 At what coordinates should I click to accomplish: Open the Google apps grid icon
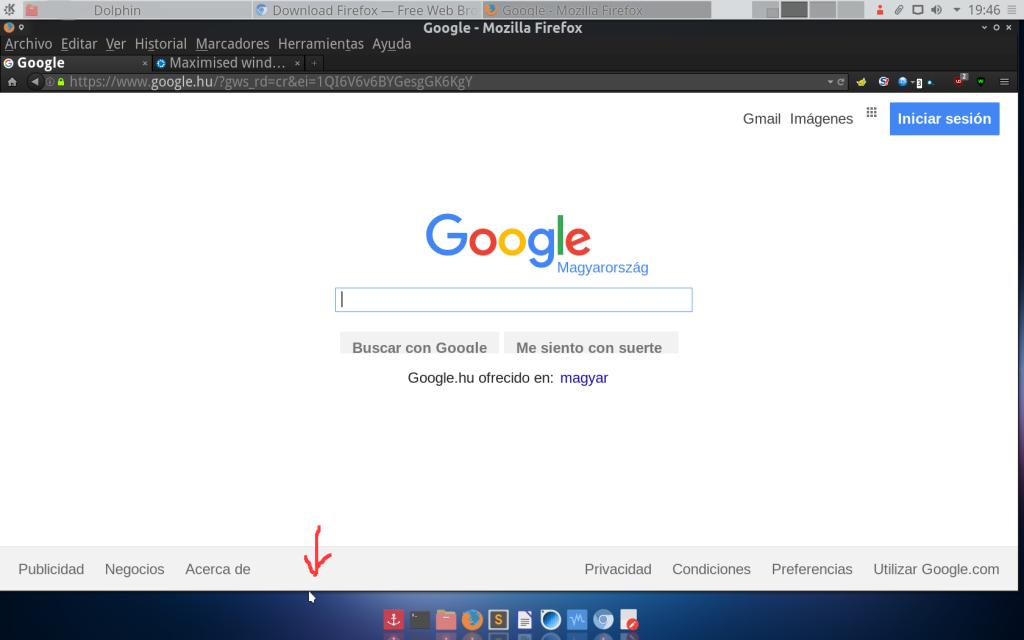(x=871, y=113)
